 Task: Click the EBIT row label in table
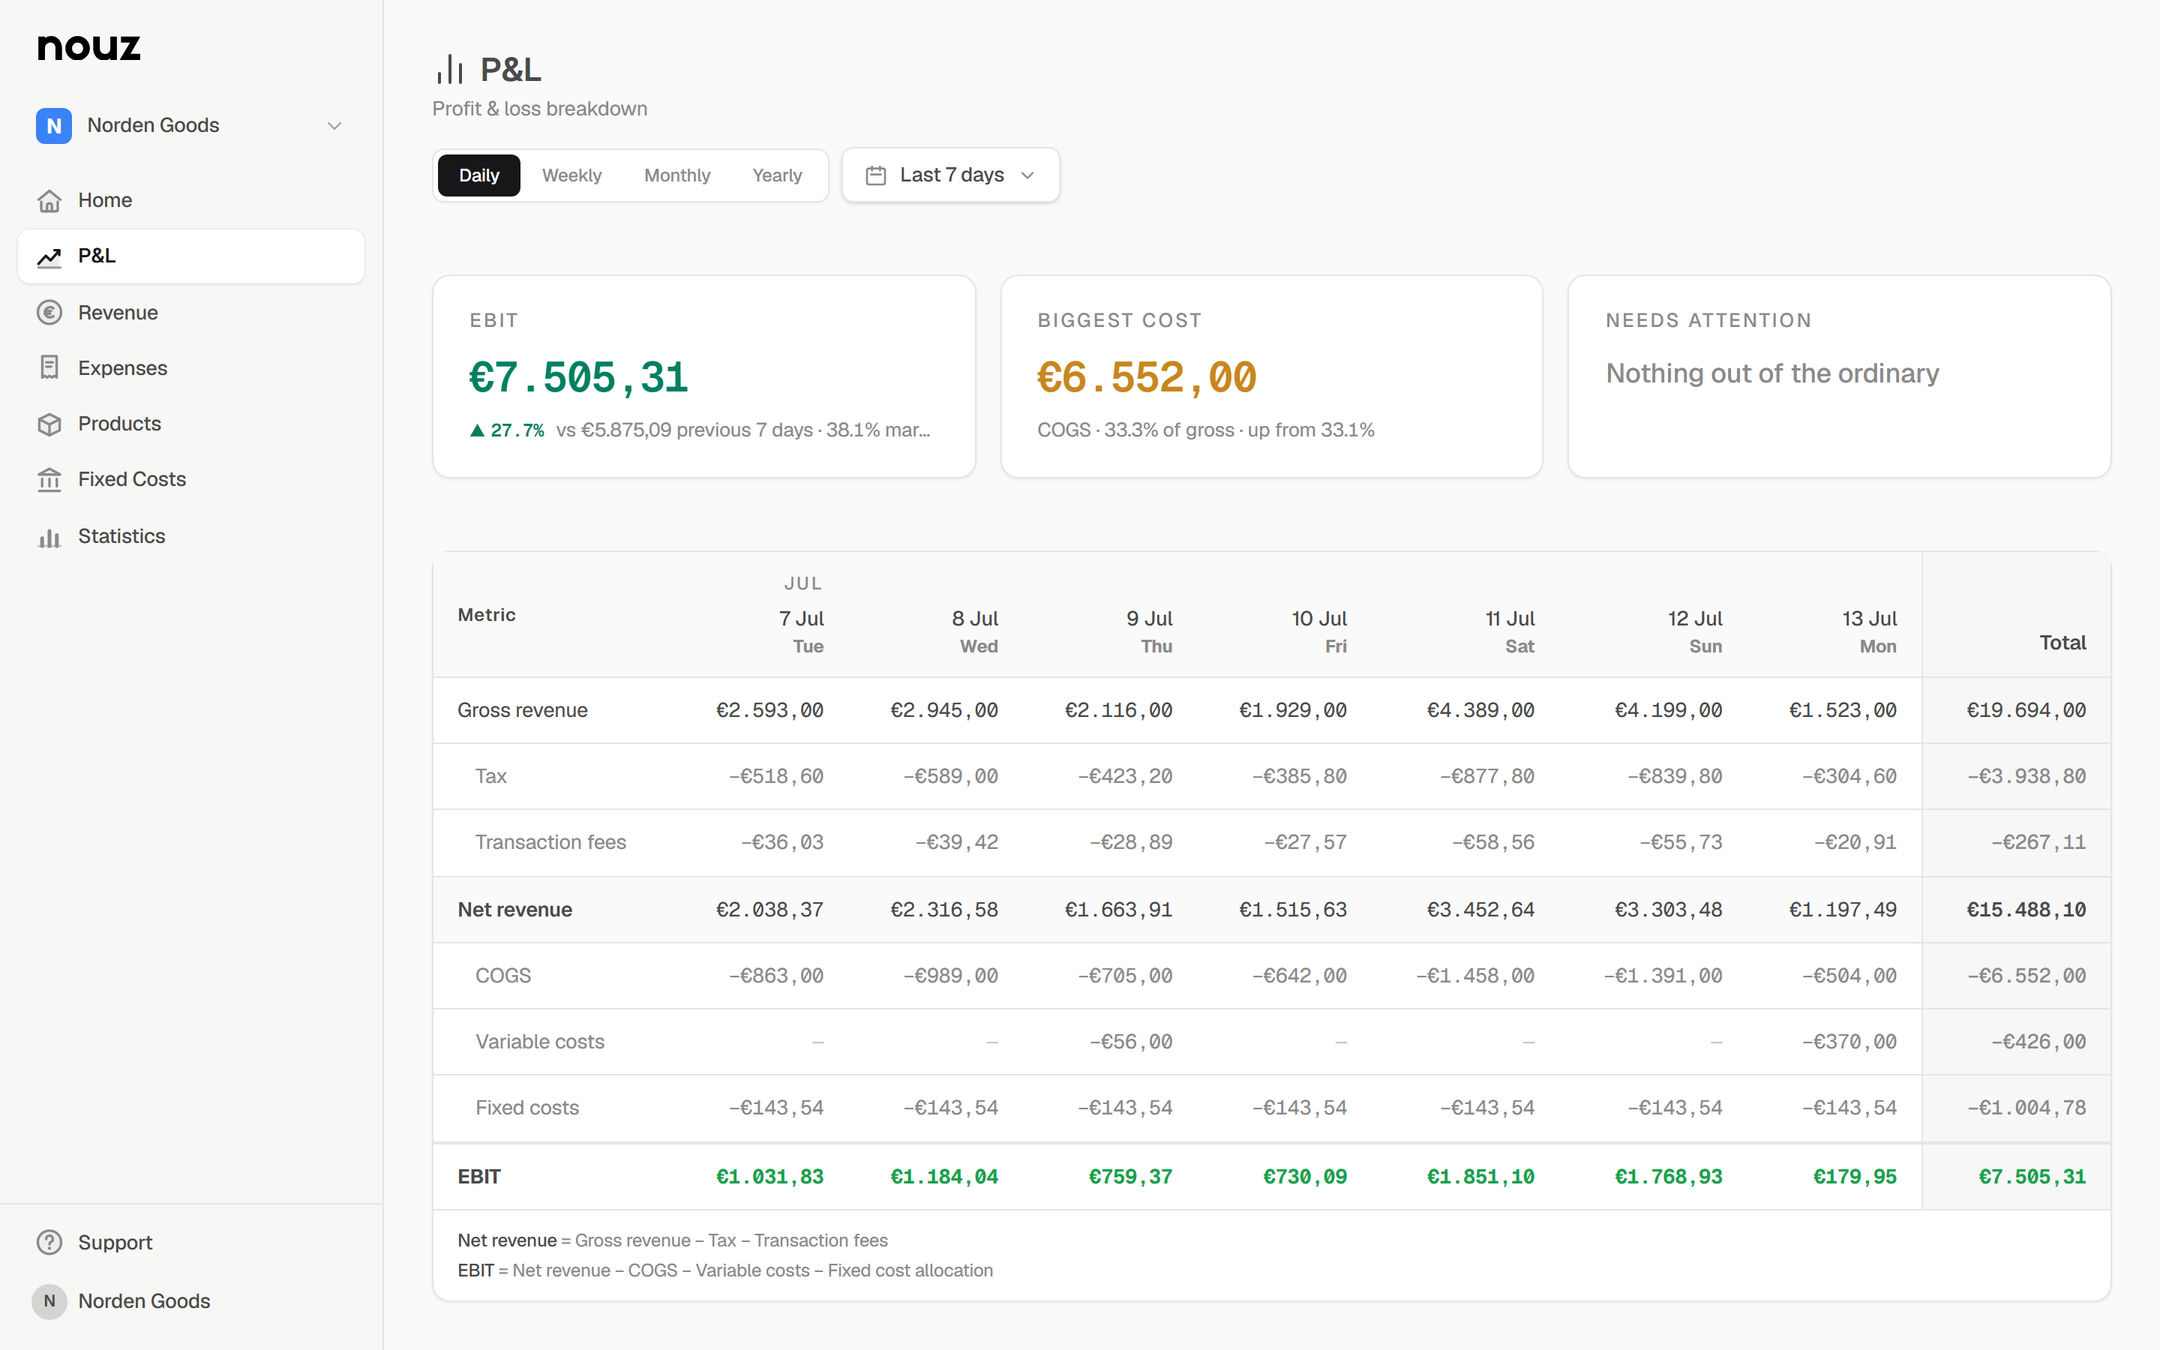point(479,1177)
